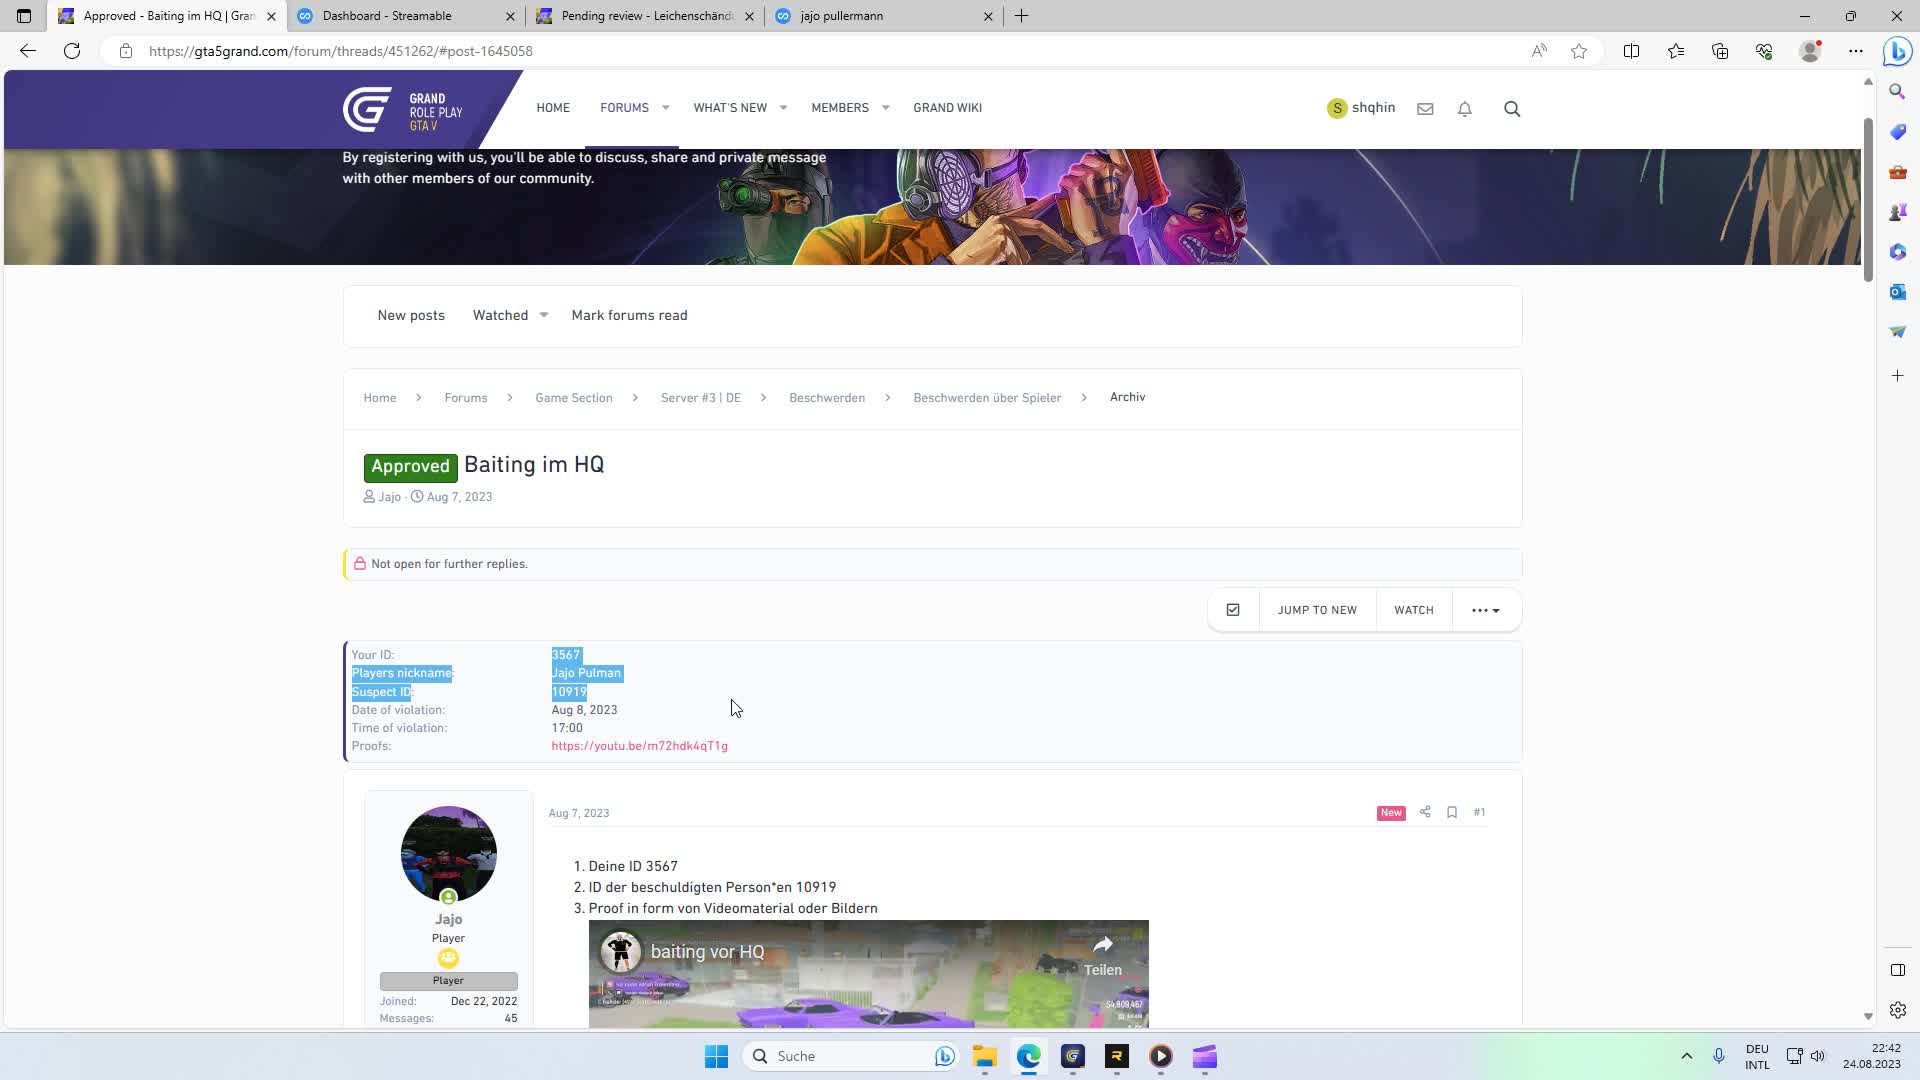Add the page to favorites star
Viewport: 1920px width, 1080px height.
coord(1579,51)
